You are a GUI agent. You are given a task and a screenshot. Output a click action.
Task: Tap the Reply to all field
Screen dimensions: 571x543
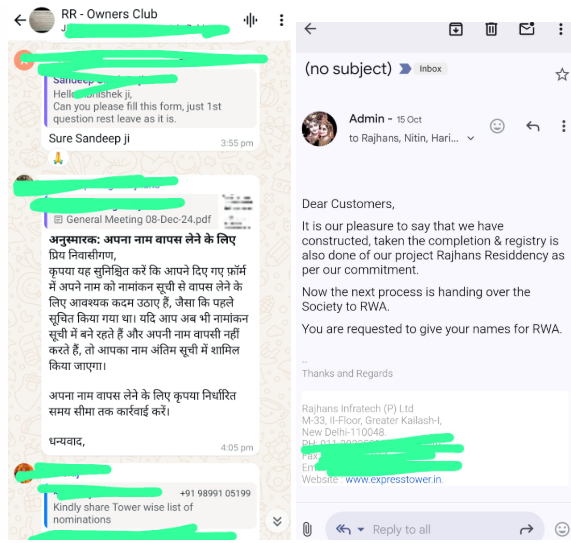click(x=402, y=529)
